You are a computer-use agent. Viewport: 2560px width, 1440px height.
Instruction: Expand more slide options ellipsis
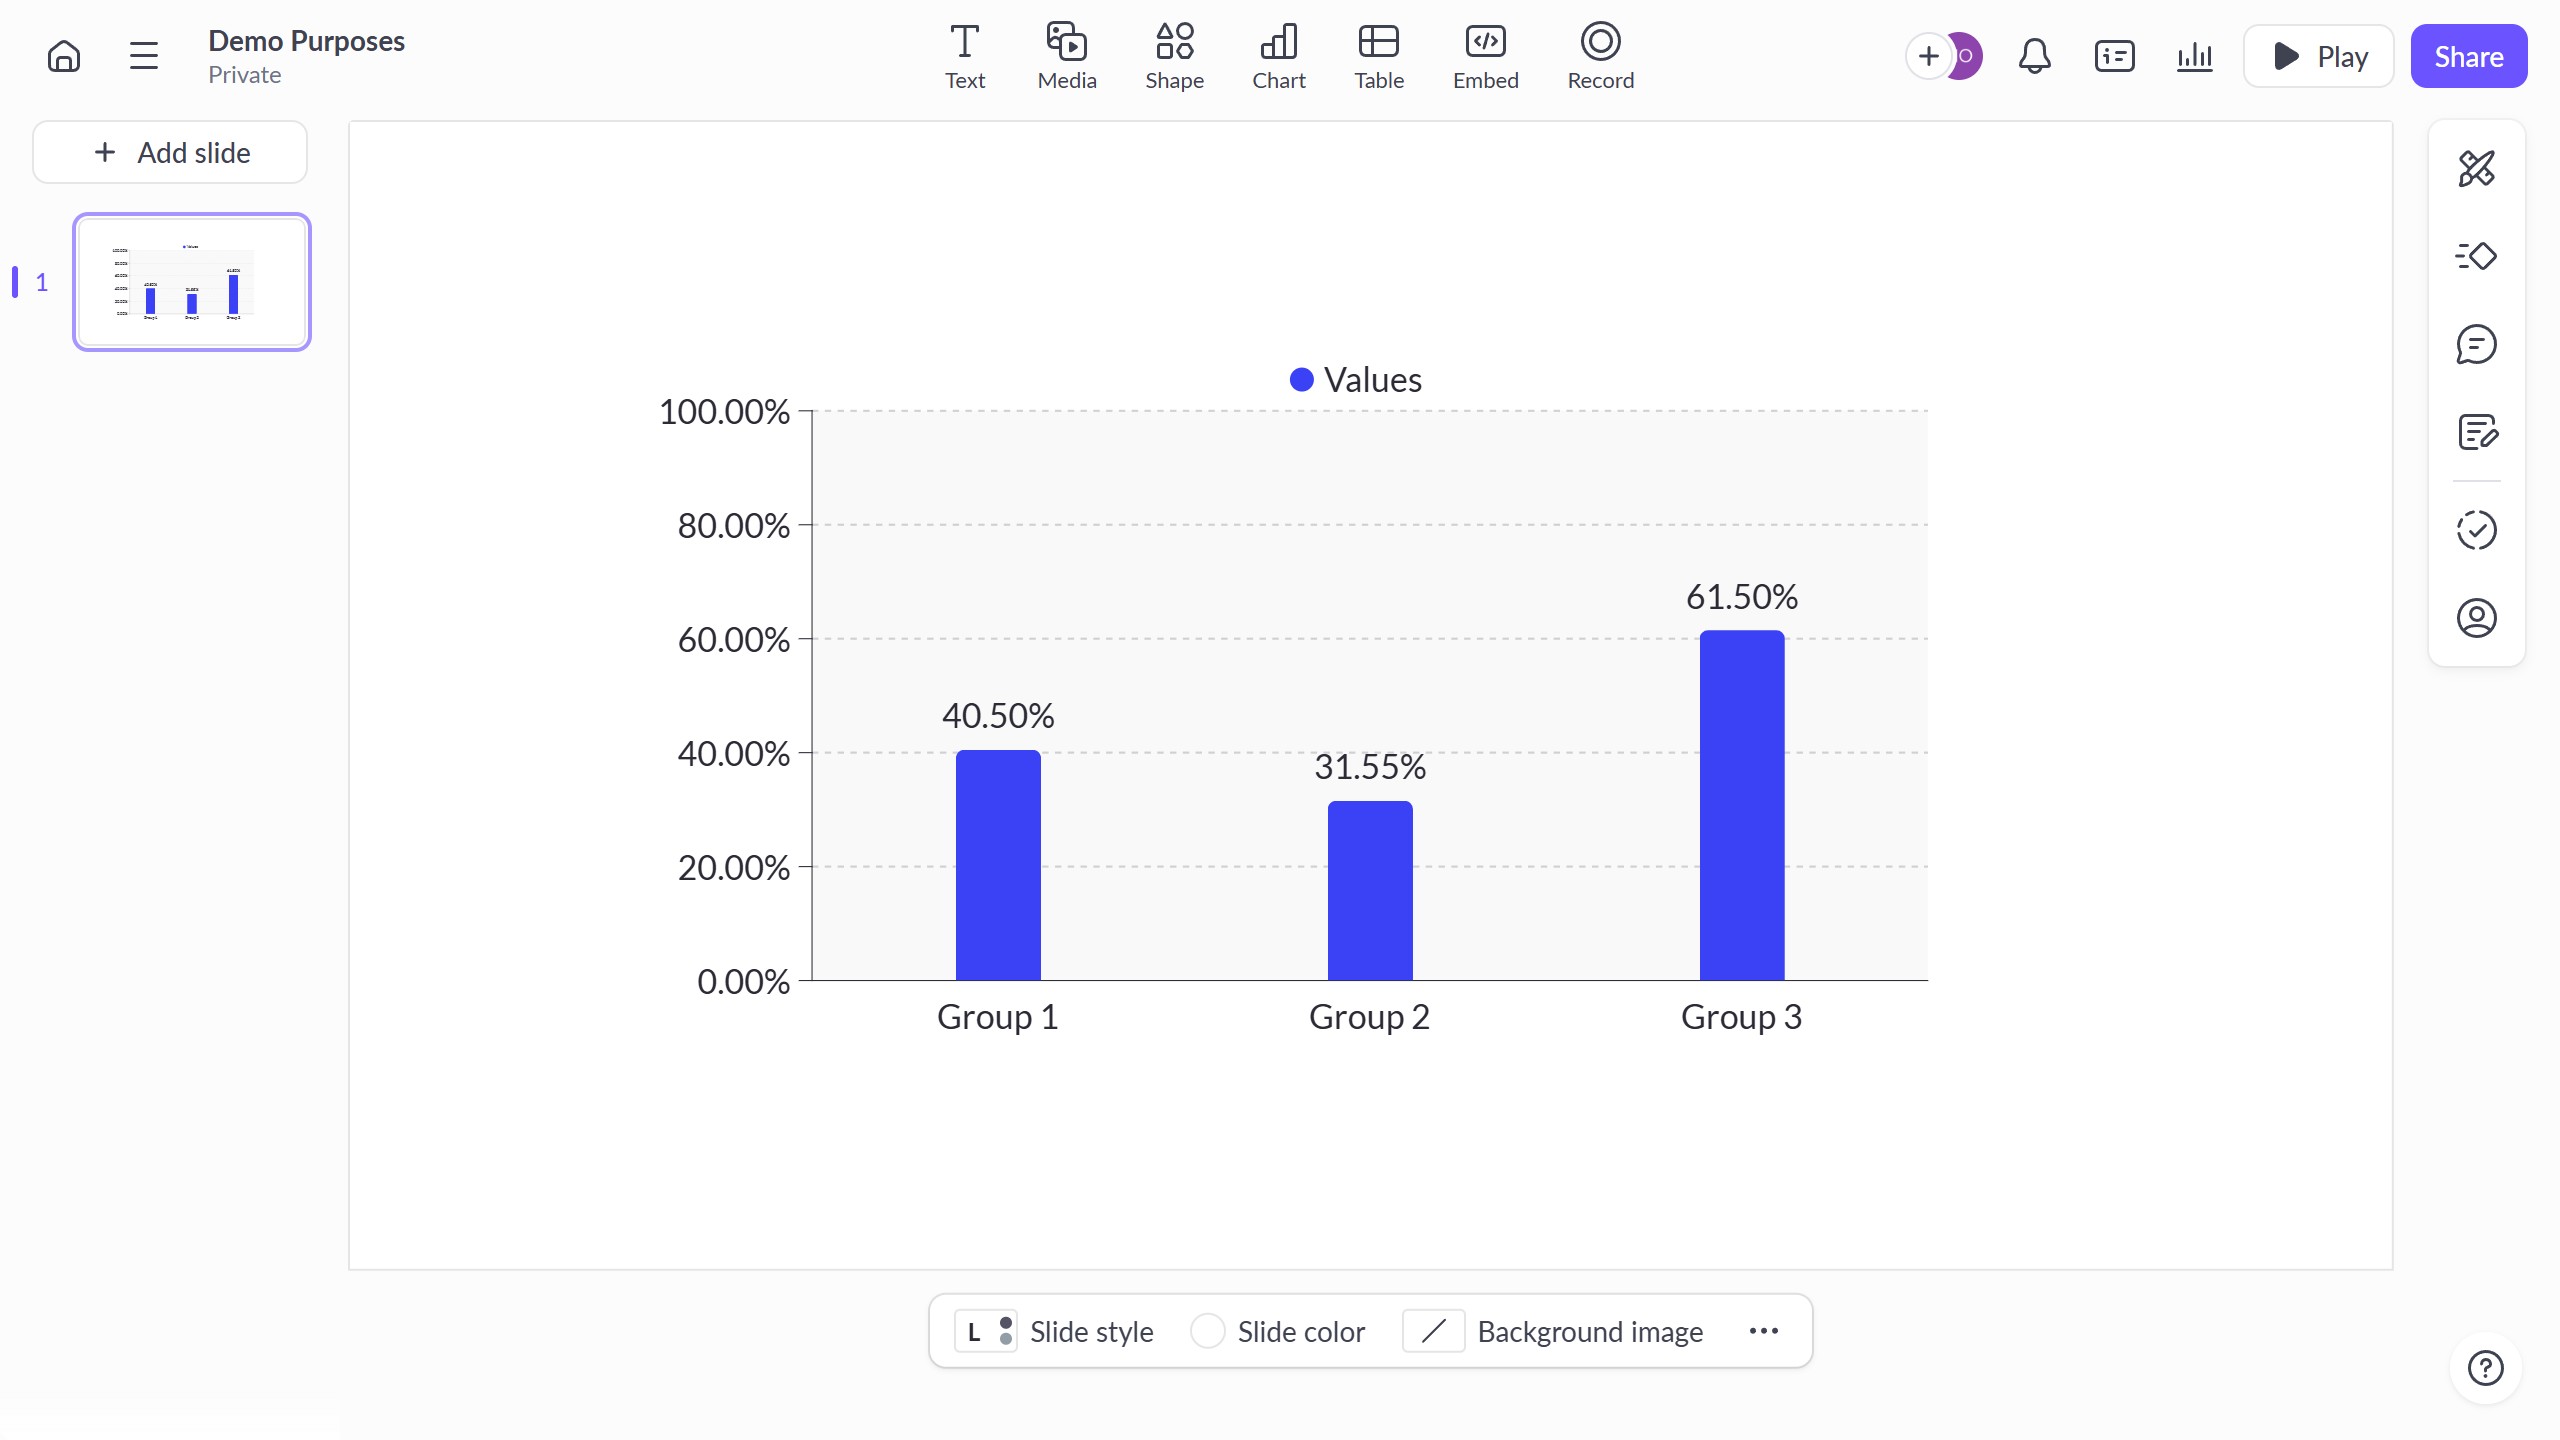tap(1763, 1331)
